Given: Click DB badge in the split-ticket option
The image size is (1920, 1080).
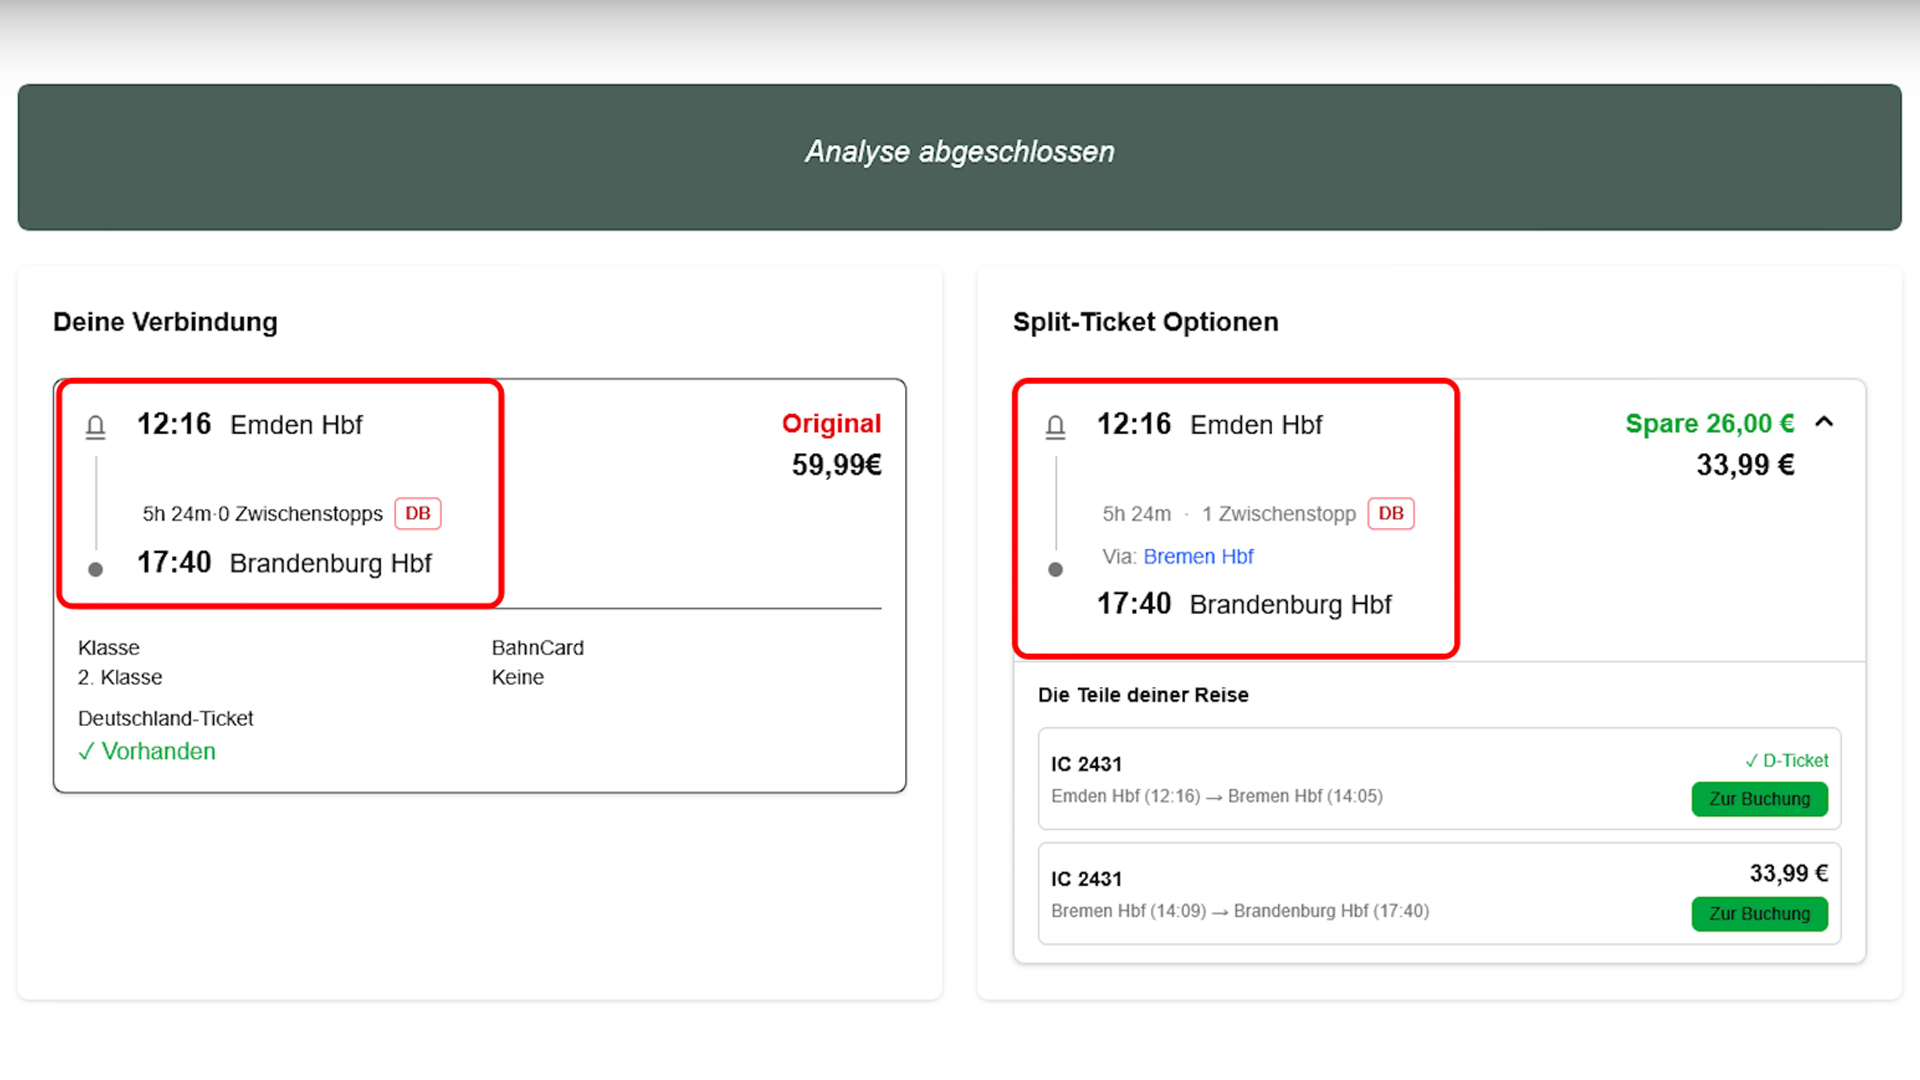Looking at the screenshot, I should [x=1390, y=513].
